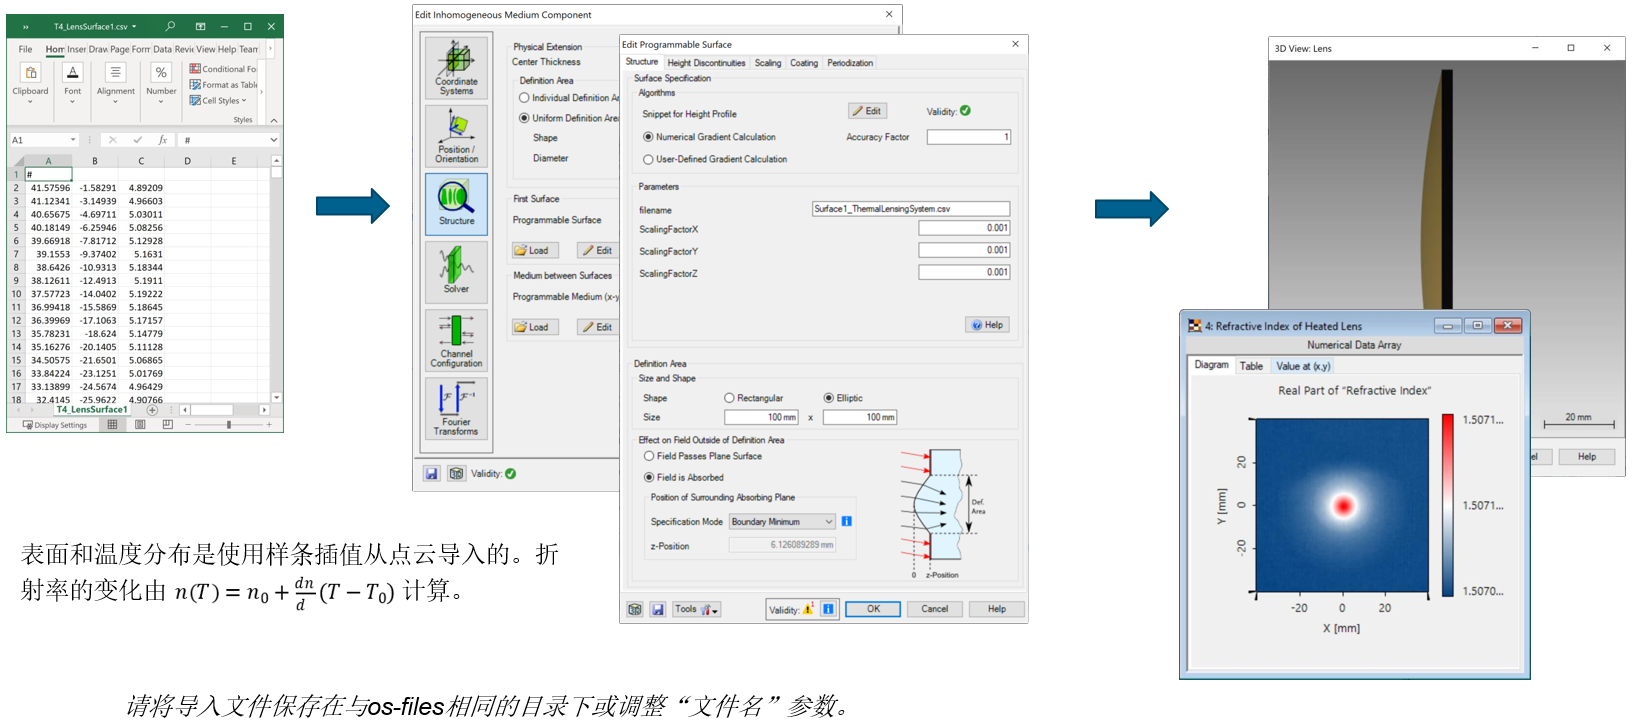Viewport: 1632px width, 724px height.
Task: Click the validity warning triangle icon
Action: pos(809,609)
